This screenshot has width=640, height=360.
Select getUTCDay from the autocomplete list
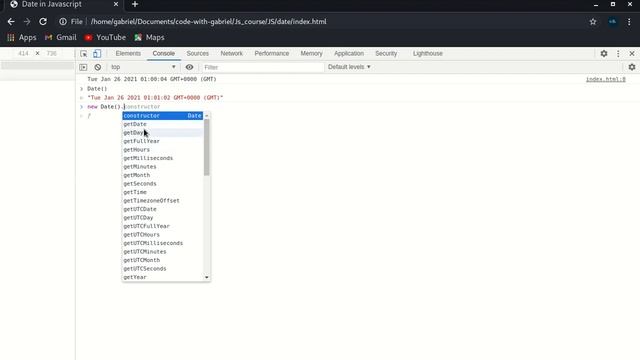[163, 218]
